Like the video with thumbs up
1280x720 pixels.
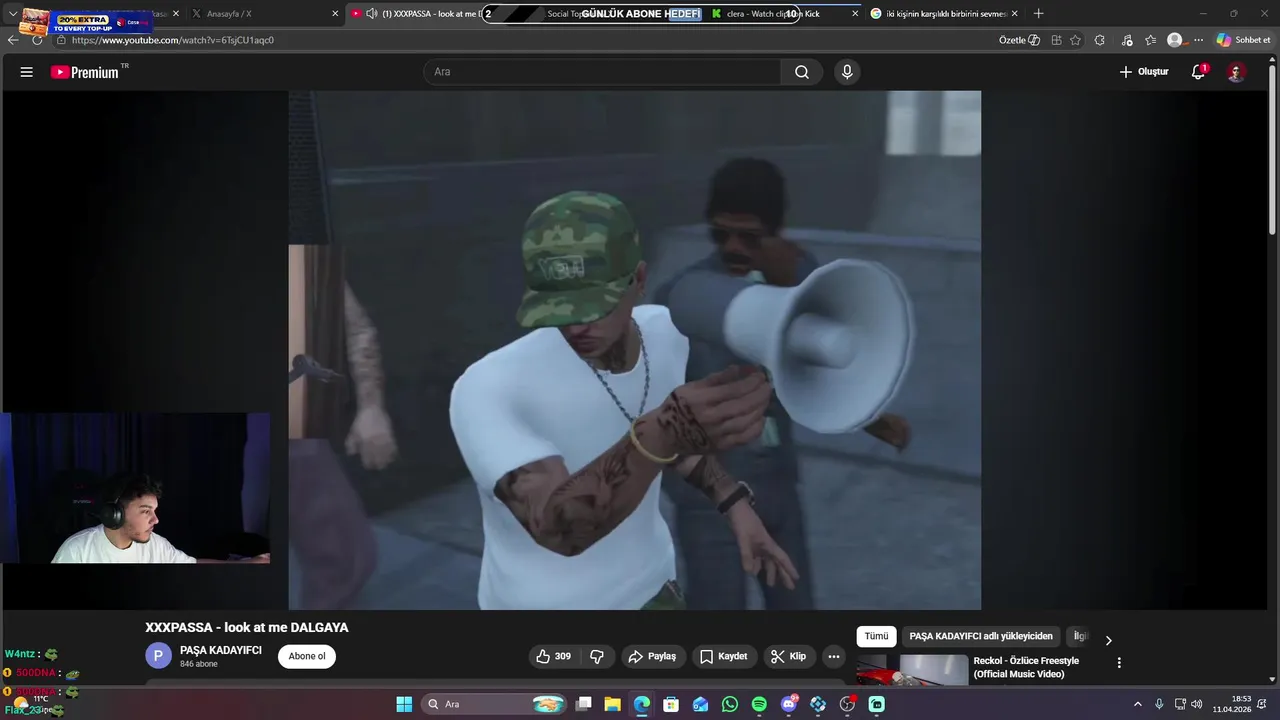(x=553, y=656)
